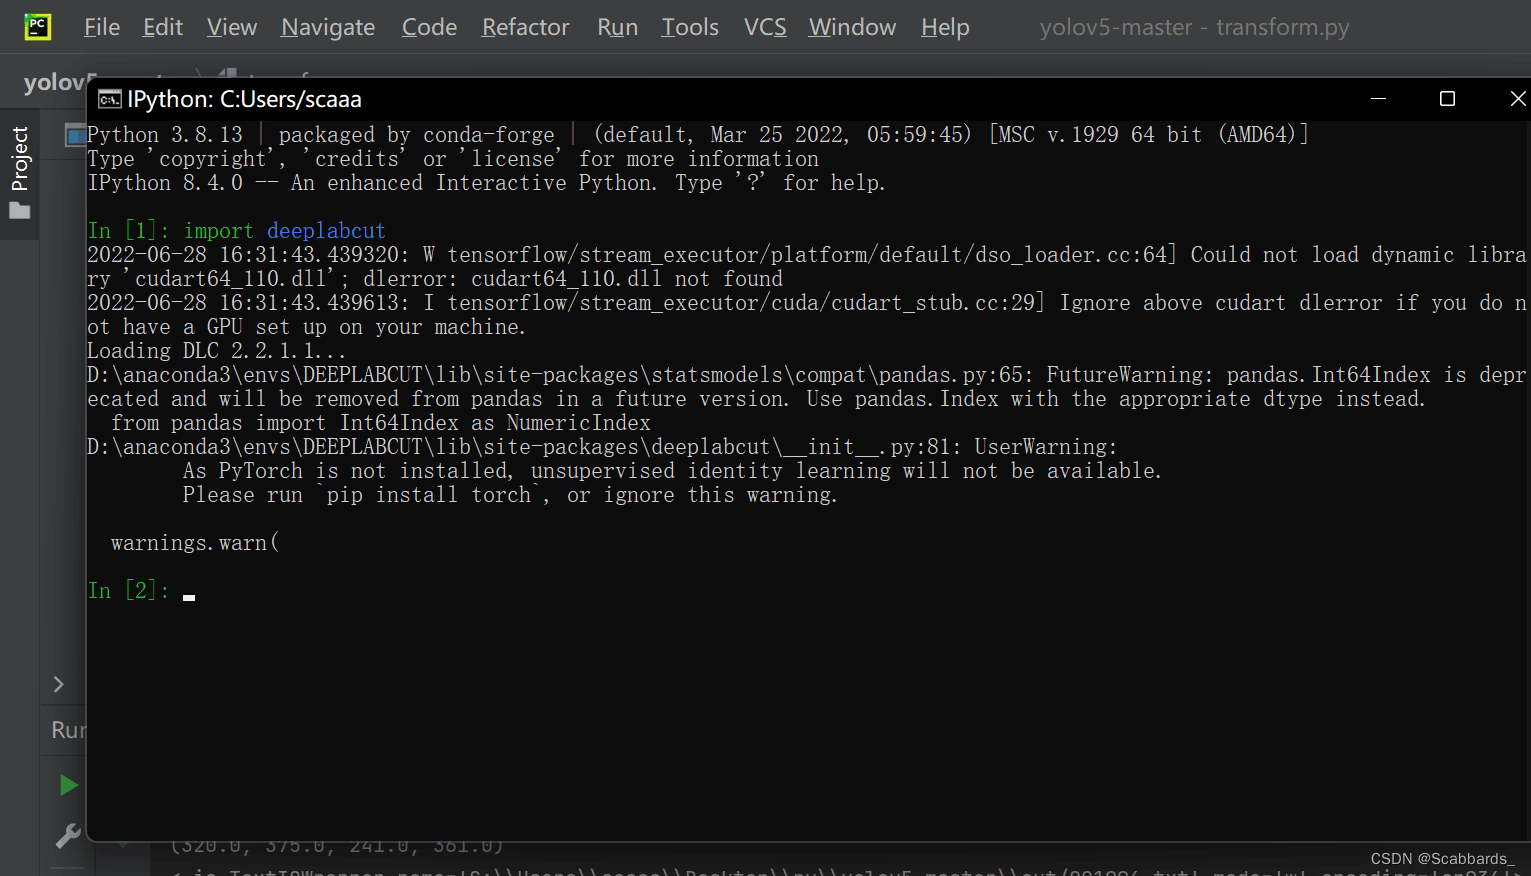This screenshot has width=1531, height=876.
Task: Open the Window menu
Action: click(852, 27)
